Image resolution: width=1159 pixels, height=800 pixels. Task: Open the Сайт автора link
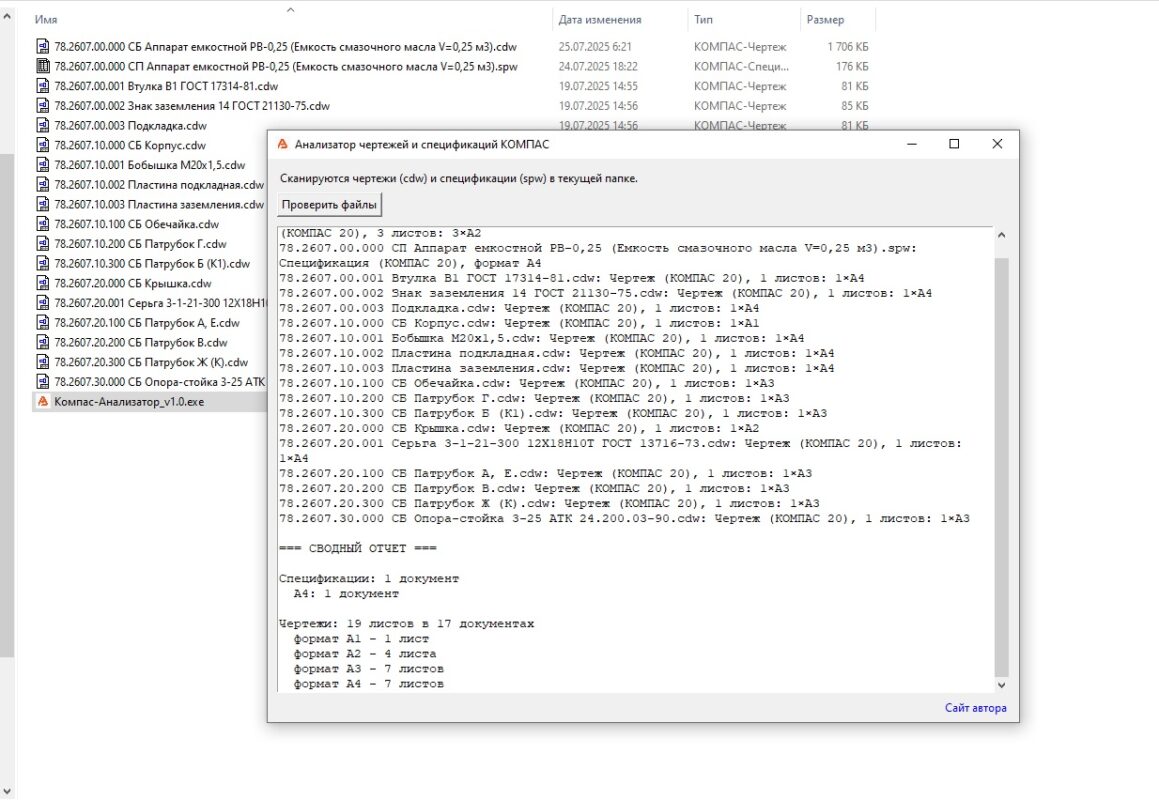point(975,708)
